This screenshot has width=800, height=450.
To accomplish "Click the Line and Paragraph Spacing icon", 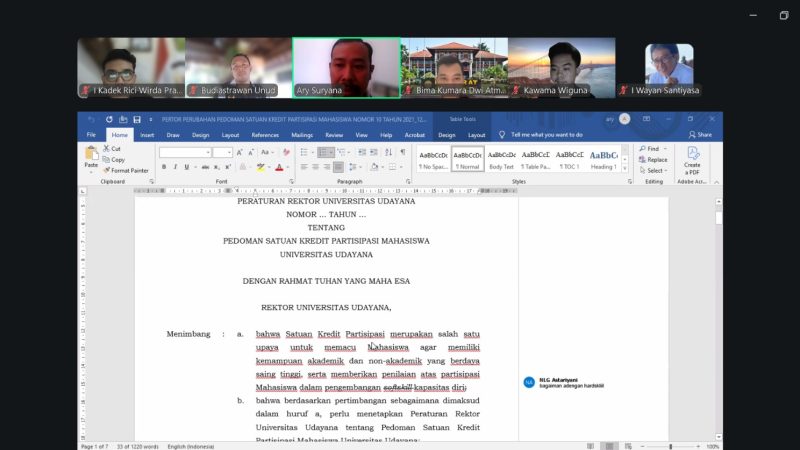I will [352, 167].
